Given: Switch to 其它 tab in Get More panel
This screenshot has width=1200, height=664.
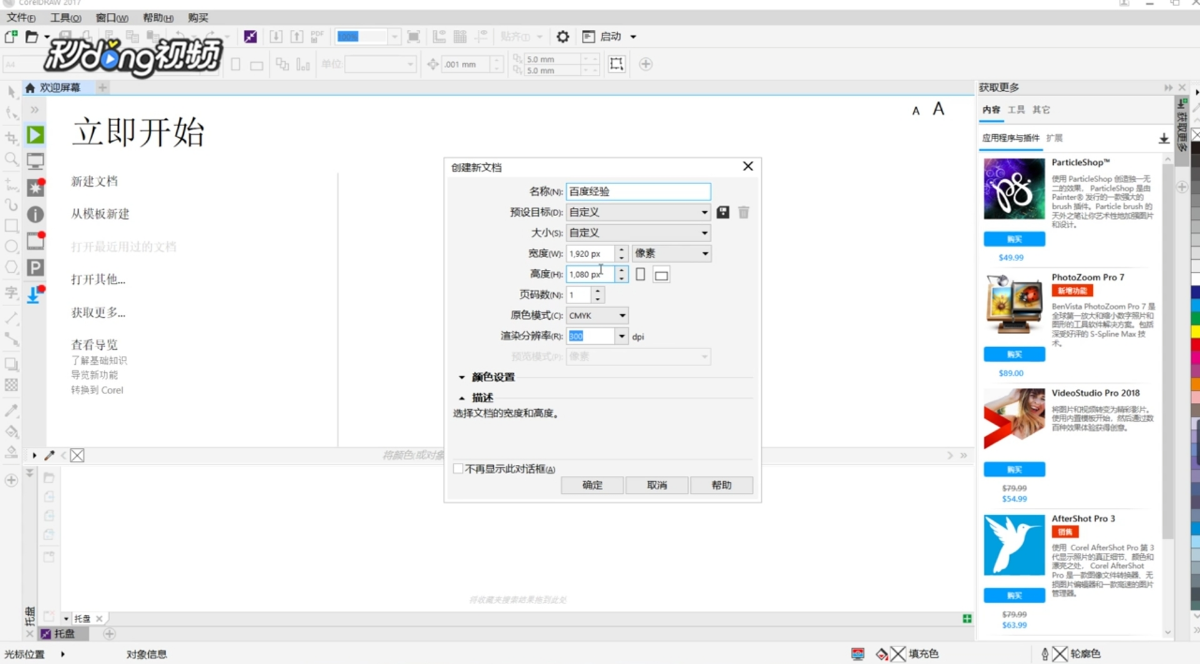Looking at the screenshot, I should (1041, 110).
